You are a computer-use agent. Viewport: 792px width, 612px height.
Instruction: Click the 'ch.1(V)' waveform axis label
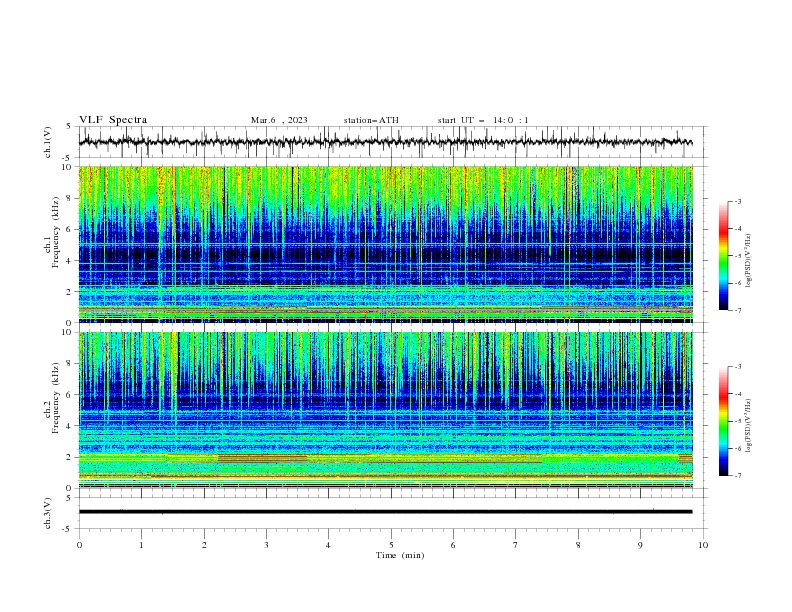tap(48, 142)
